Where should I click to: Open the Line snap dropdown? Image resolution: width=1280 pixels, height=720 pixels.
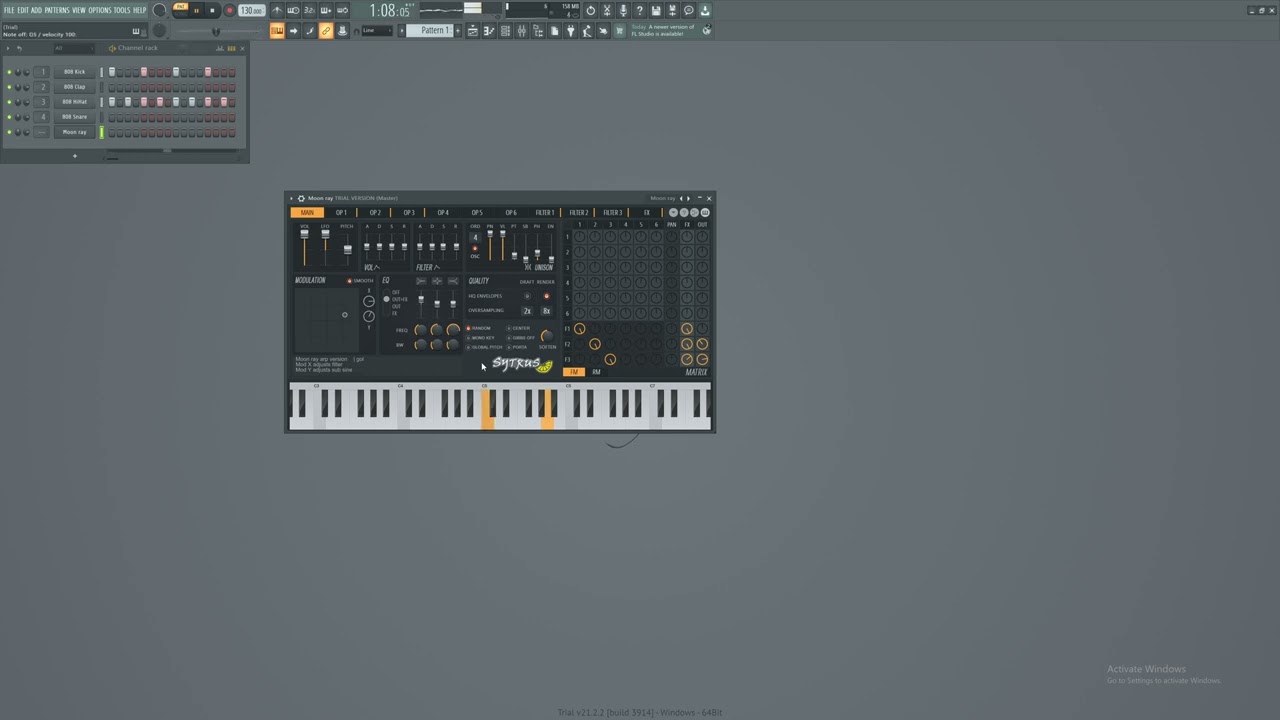click(376, 31)
